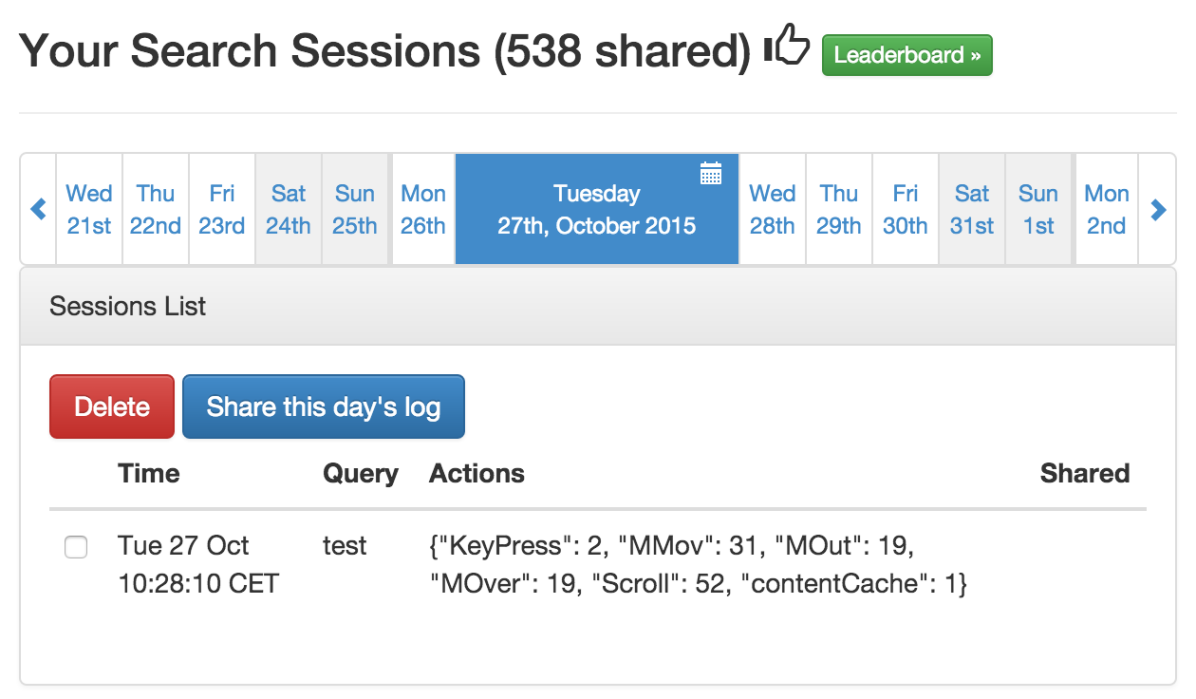Select the Fri 30th date tab
The height and width of the screenshot is (699, 1196).
(x=905, y=209)
